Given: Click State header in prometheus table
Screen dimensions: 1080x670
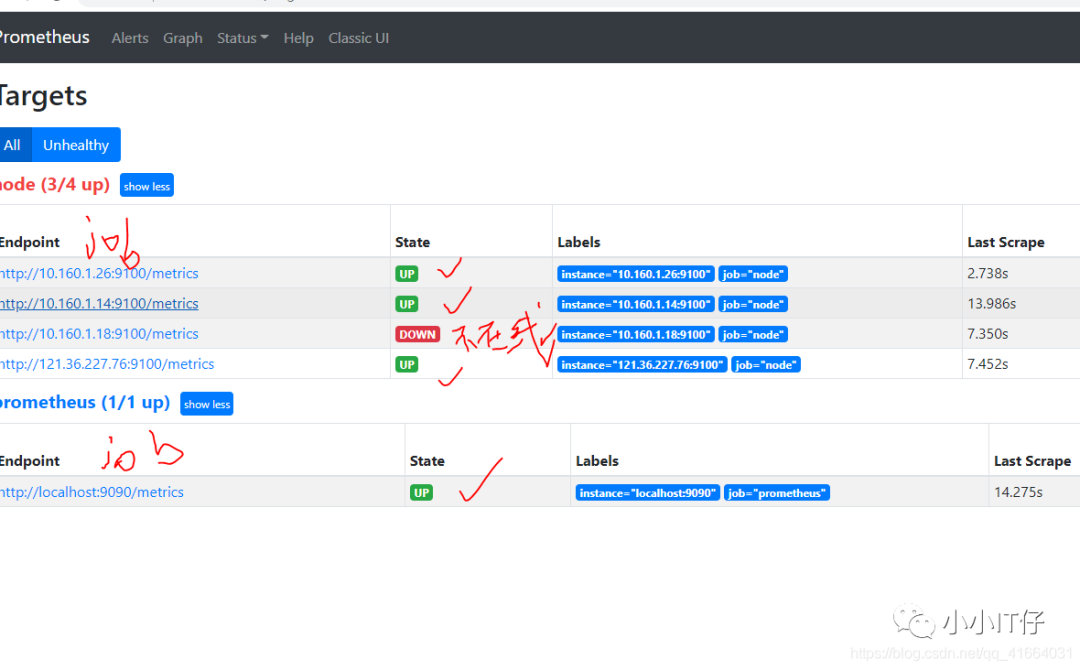Looking at the screenshot, I should coord(427,461).
